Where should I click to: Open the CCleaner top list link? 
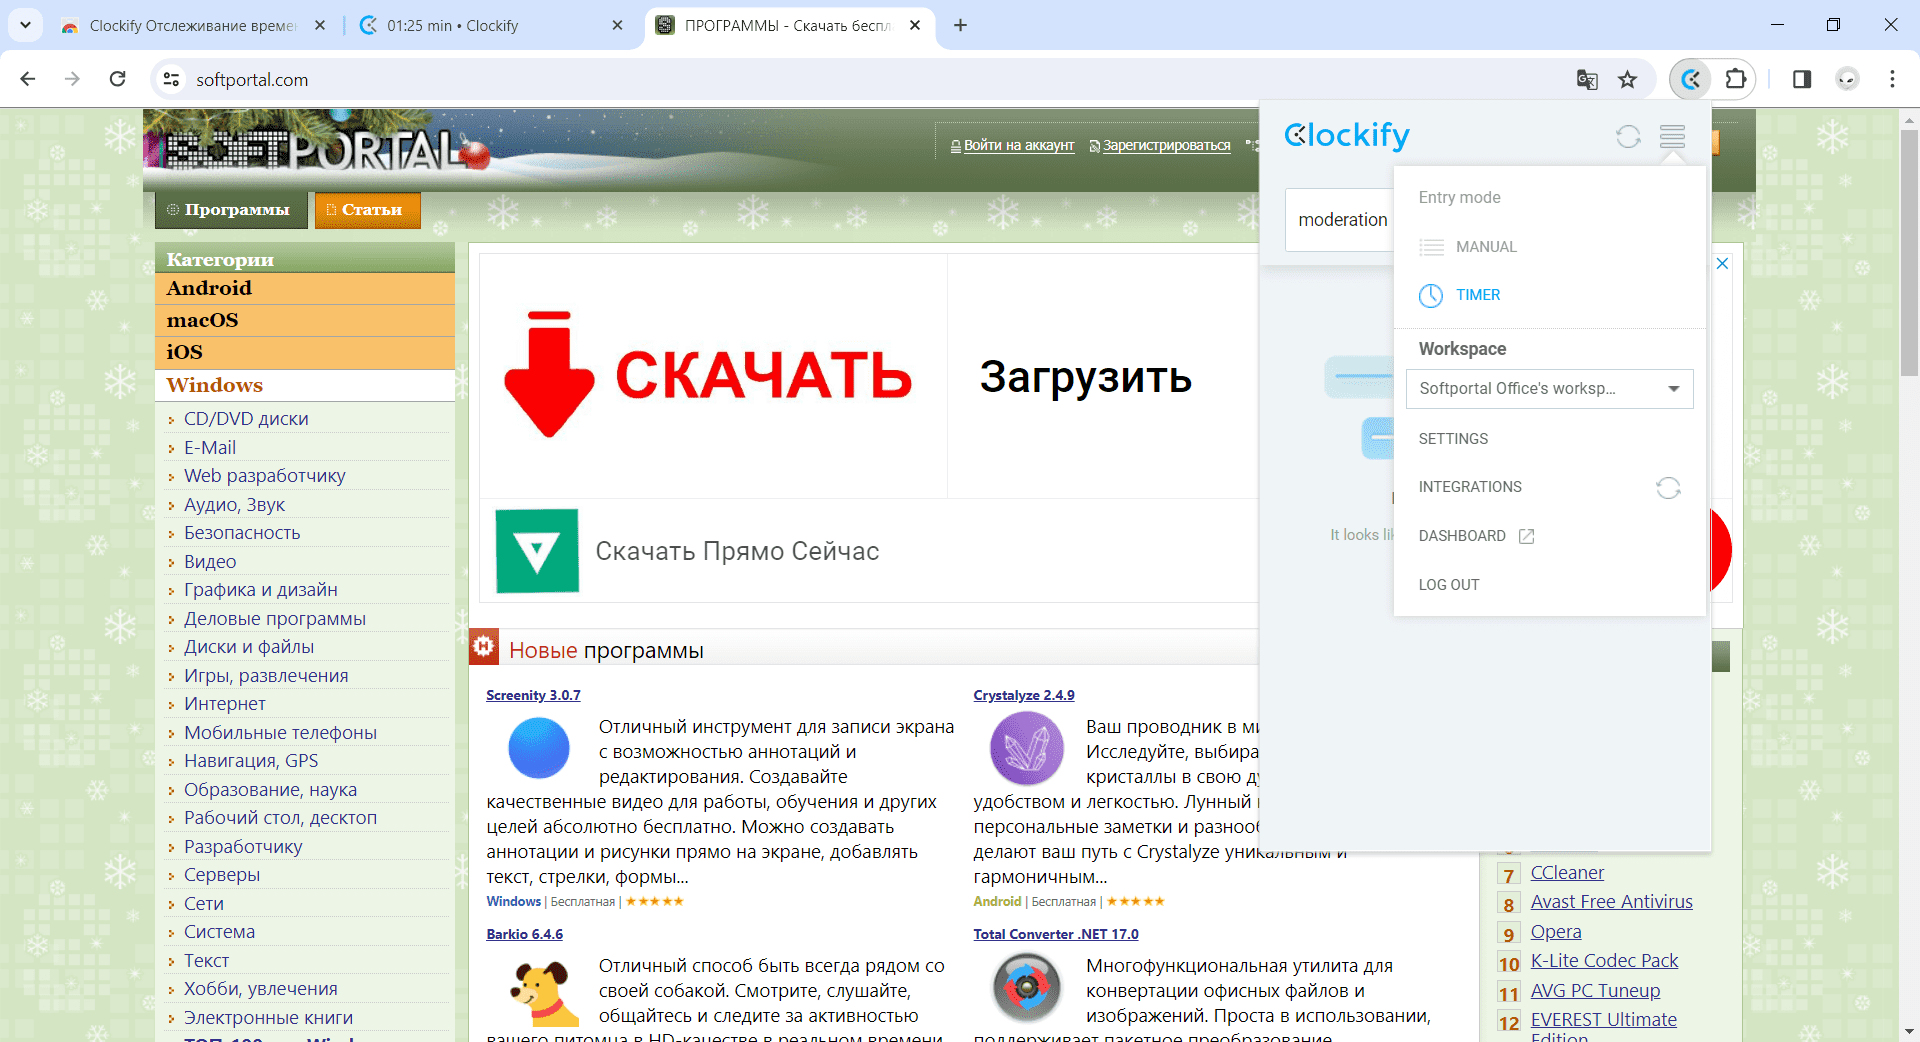[1567, 873]
